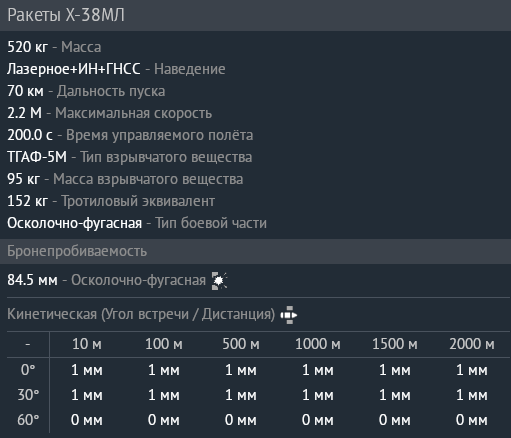The image size is (511, 438).
Task: Click the '70 км' launch range value
Action: [x=25, y=91]
